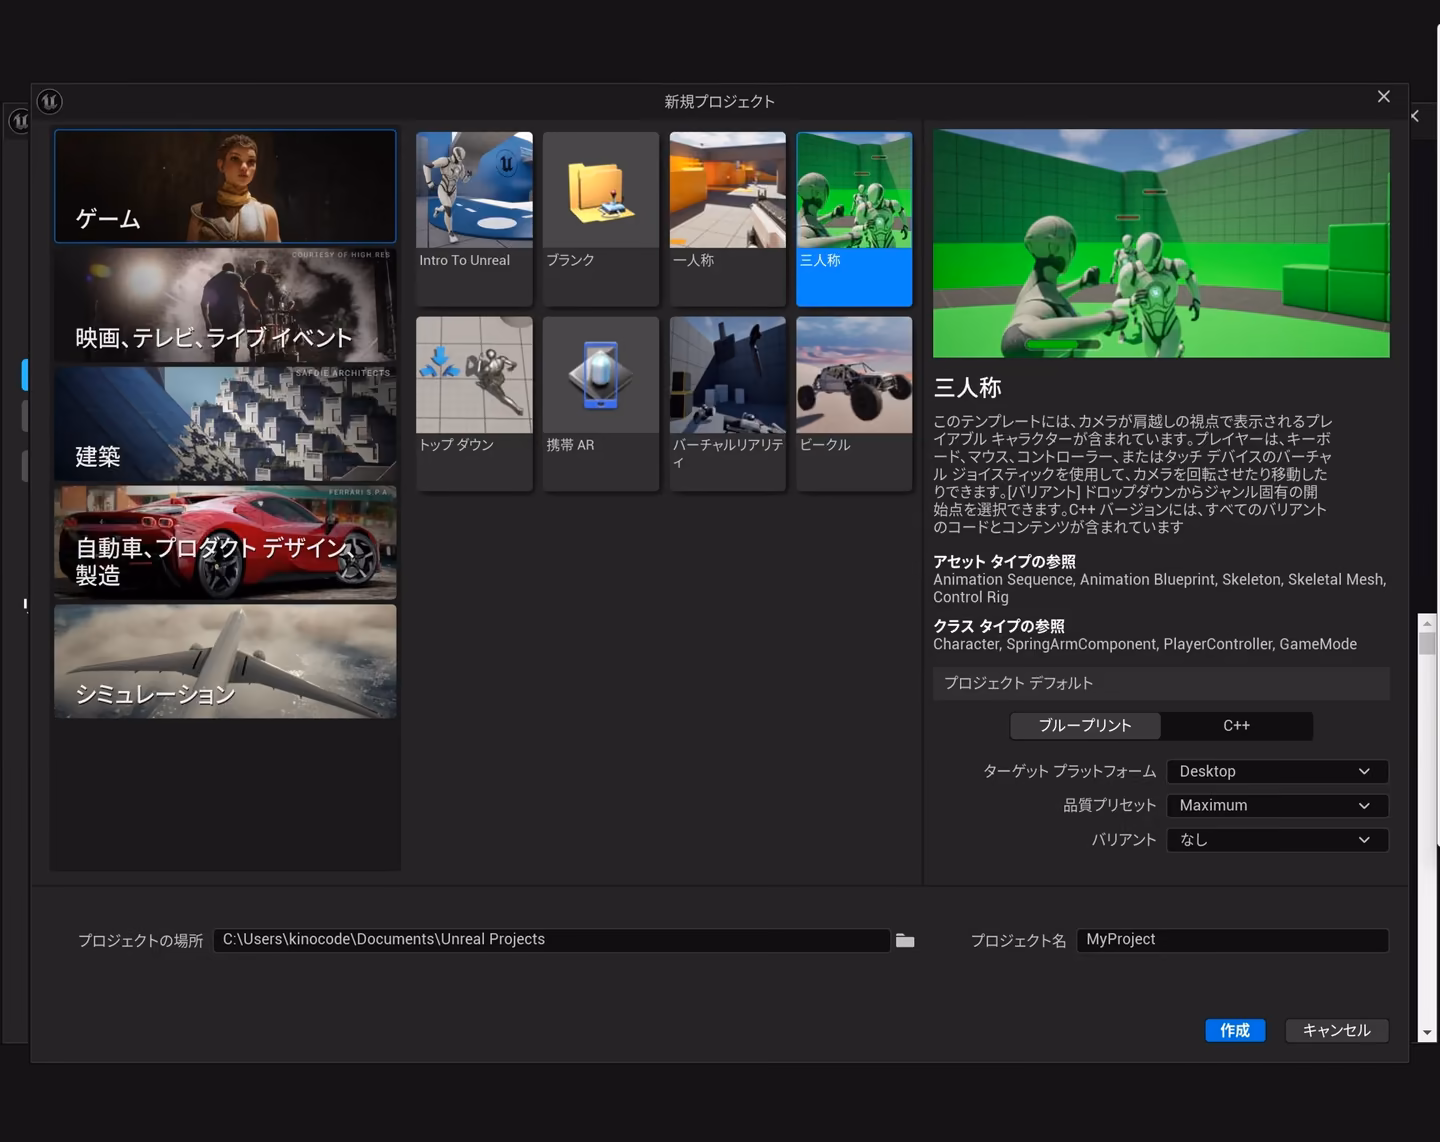Image resolution: width=1440 pixels, height=1142 pixels.
Task: Choose the バーチャルリアリティ template
Action: 728,404
